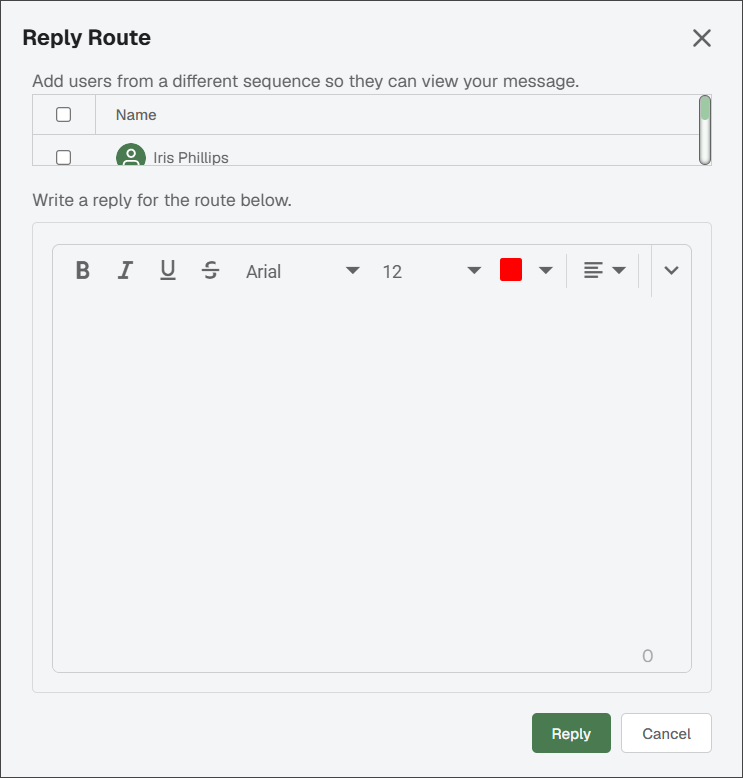Click Iris Phillips user avatar

[131, 155]
